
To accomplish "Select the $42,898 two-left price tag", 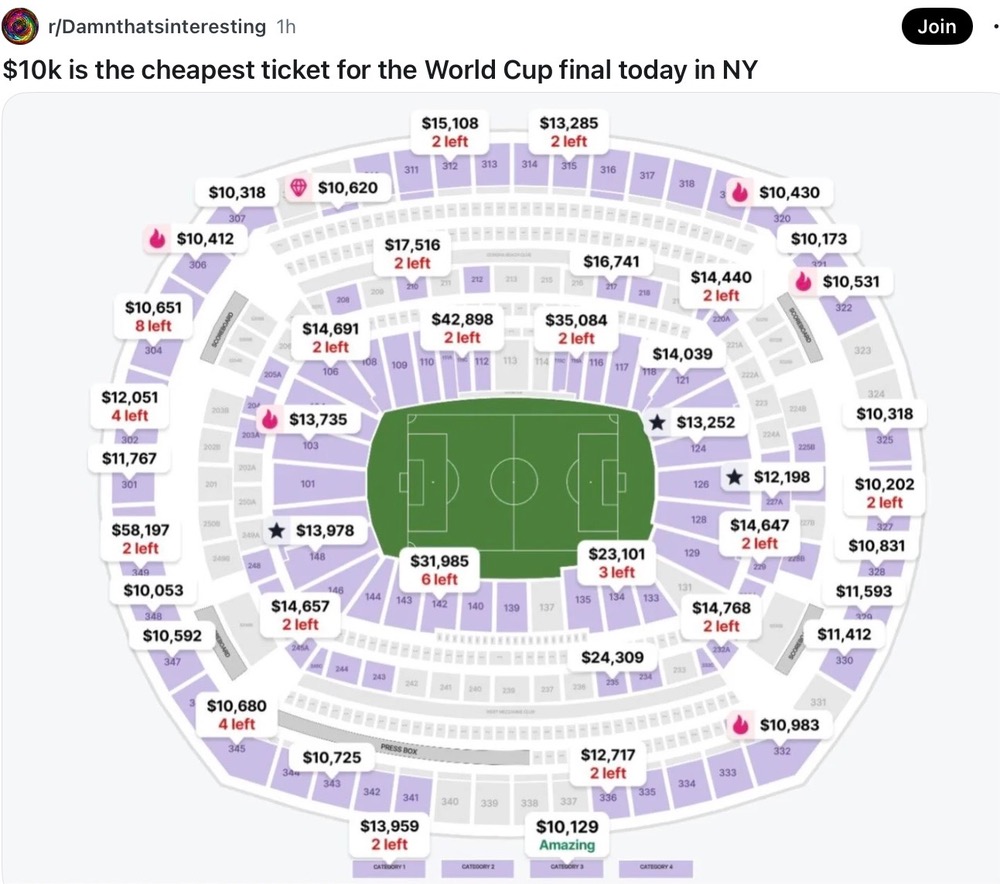I will point(462,328).
